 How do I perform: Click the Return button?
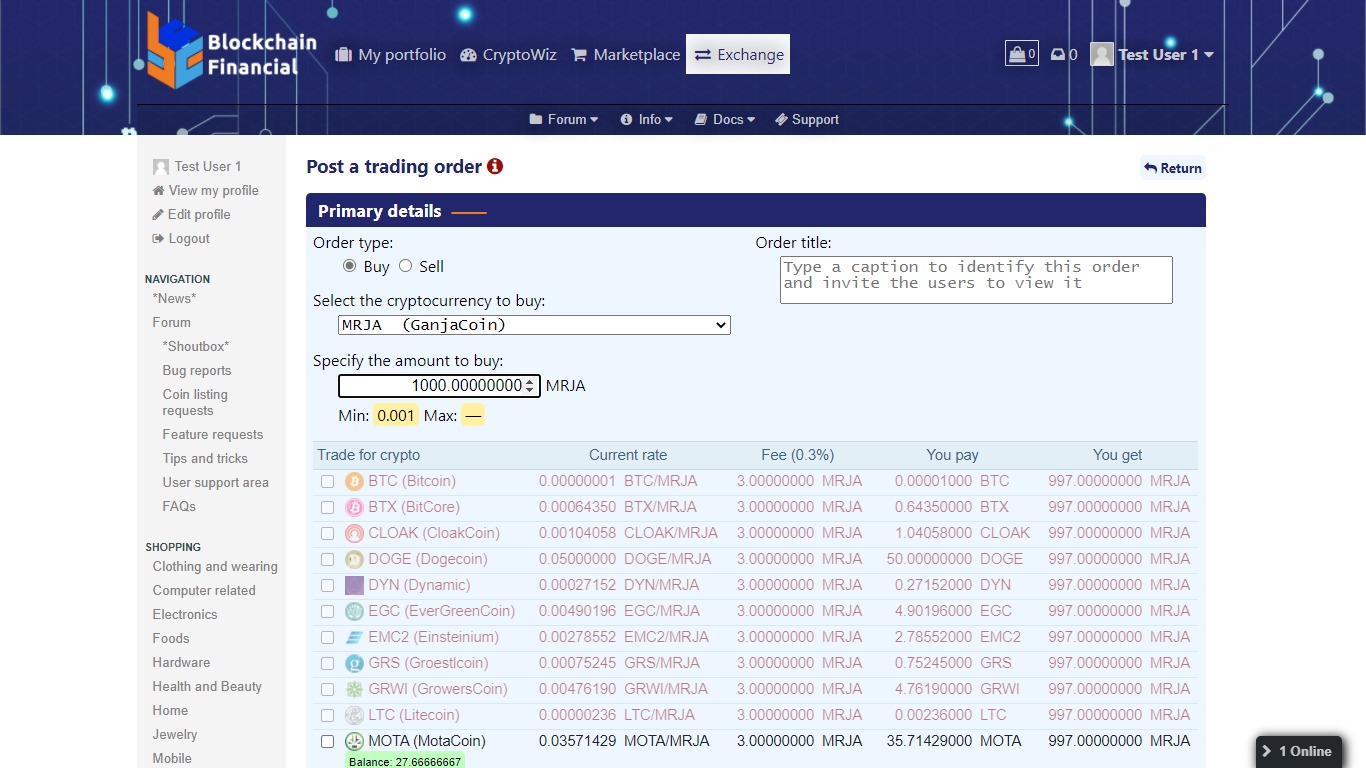point(1173,168)
